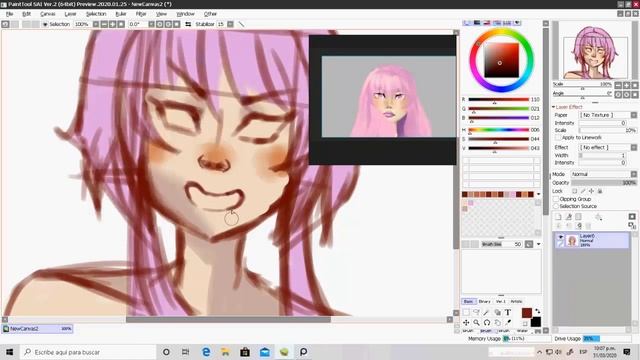
Task: Open the Layer menu
Action: click(70, 14)
